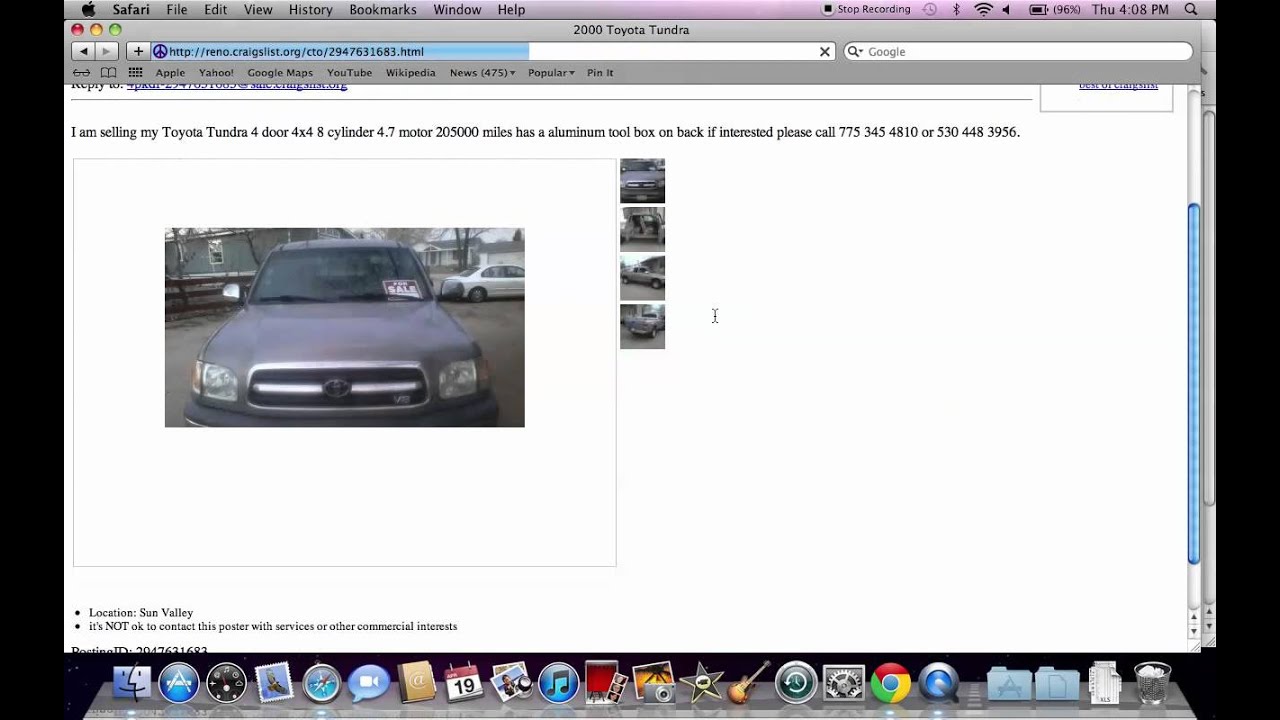The height and width of the screenshot is (720, 1280).
Task: Open the Edit menu
Action: 216,9
